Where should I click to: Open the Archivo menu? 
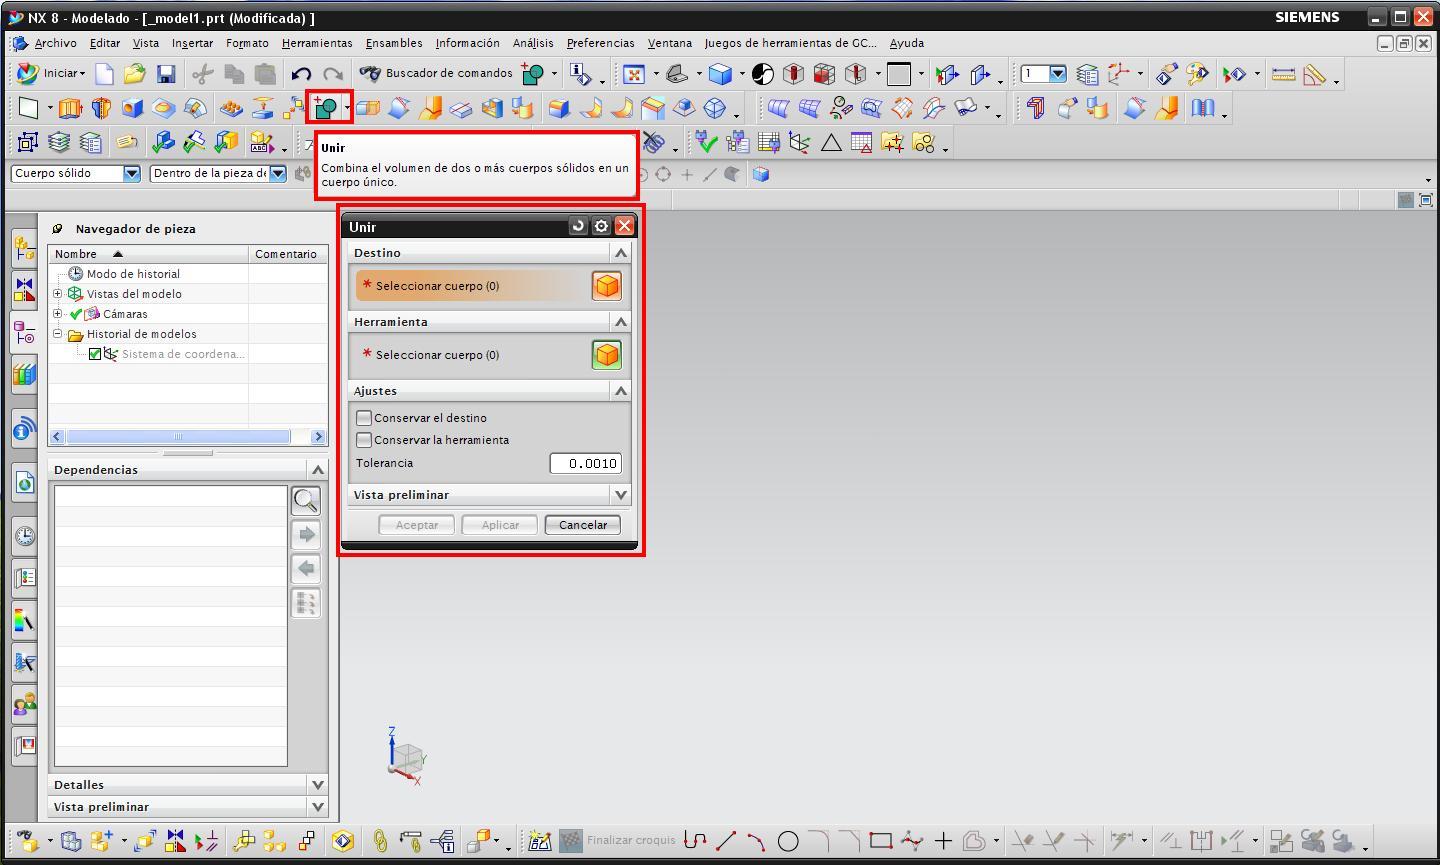55,43
